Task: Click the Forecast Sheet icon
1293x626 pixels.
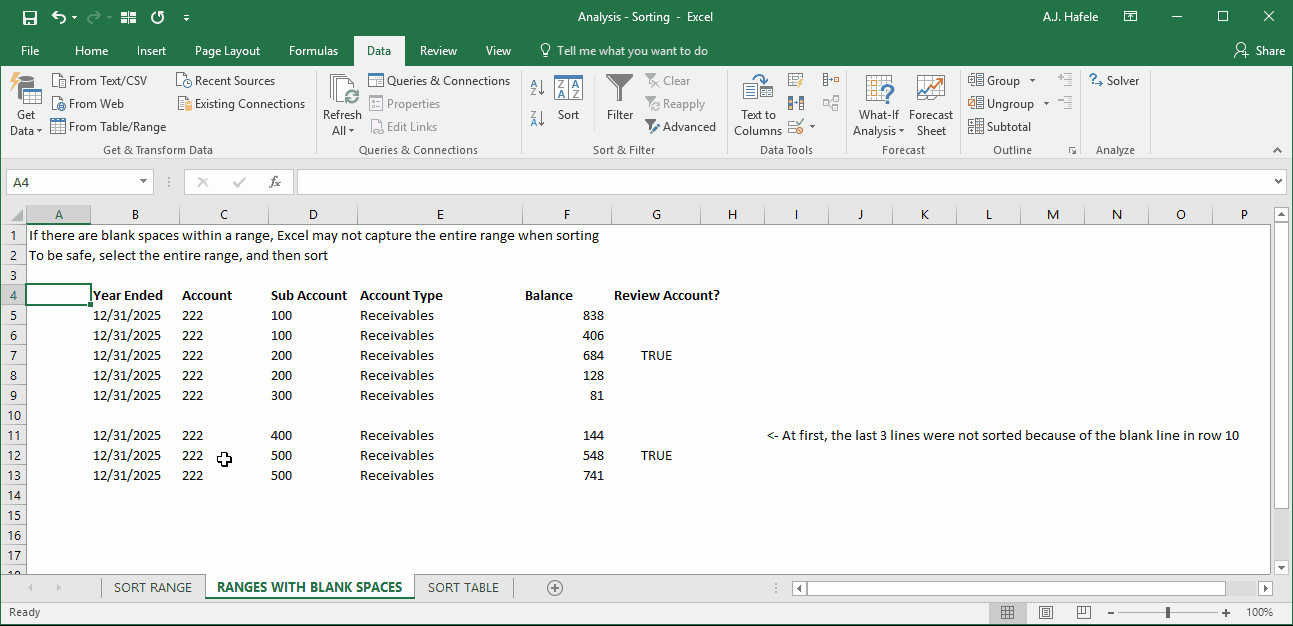Action: coord(931,106)
